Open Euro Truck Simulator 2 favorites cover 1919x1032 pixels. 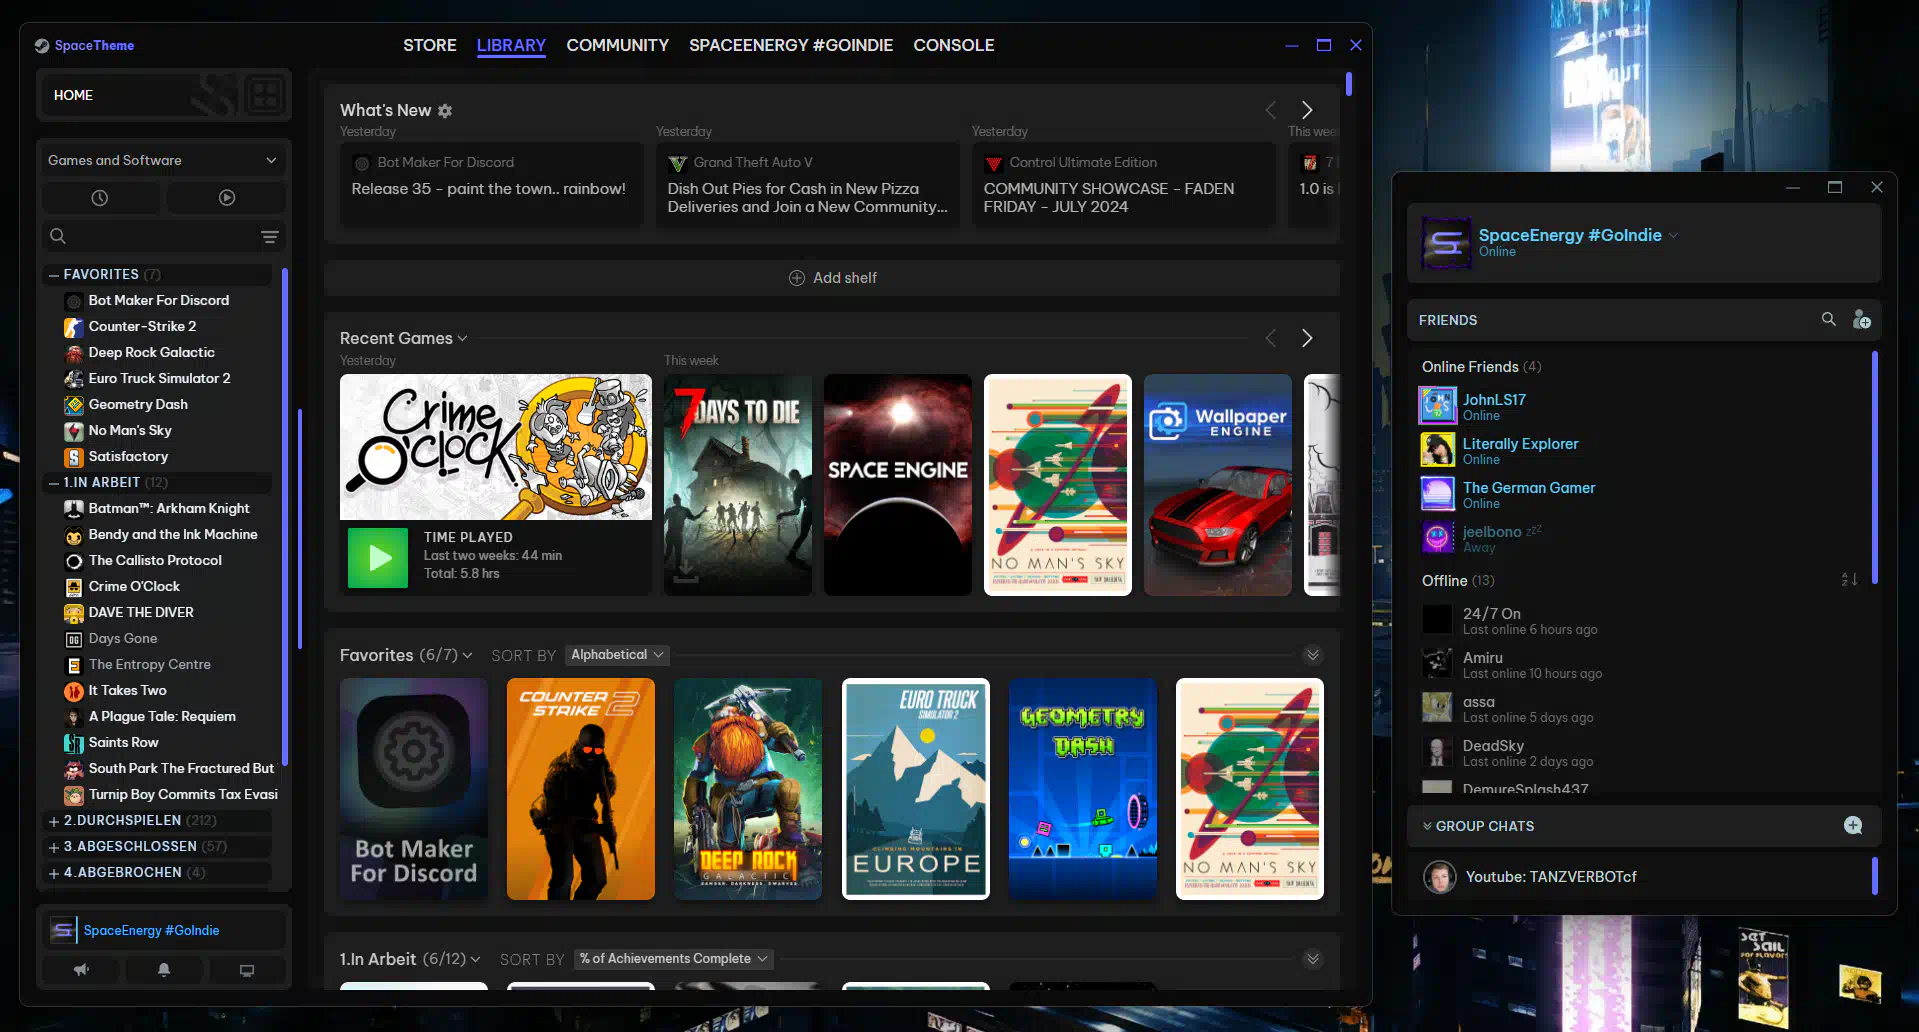(916, 789)
